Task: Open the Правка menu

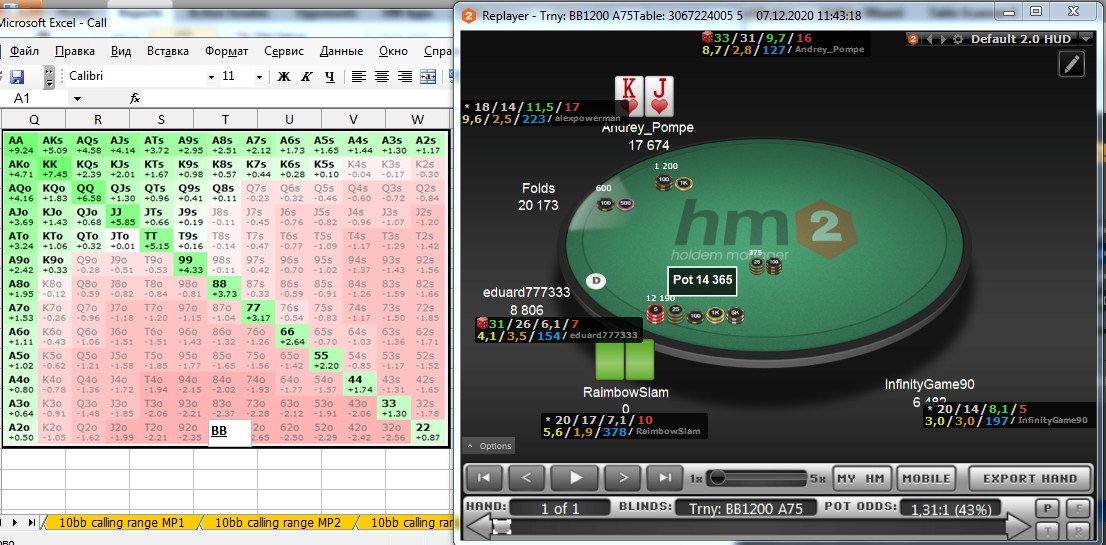Action: coord(75,51)
